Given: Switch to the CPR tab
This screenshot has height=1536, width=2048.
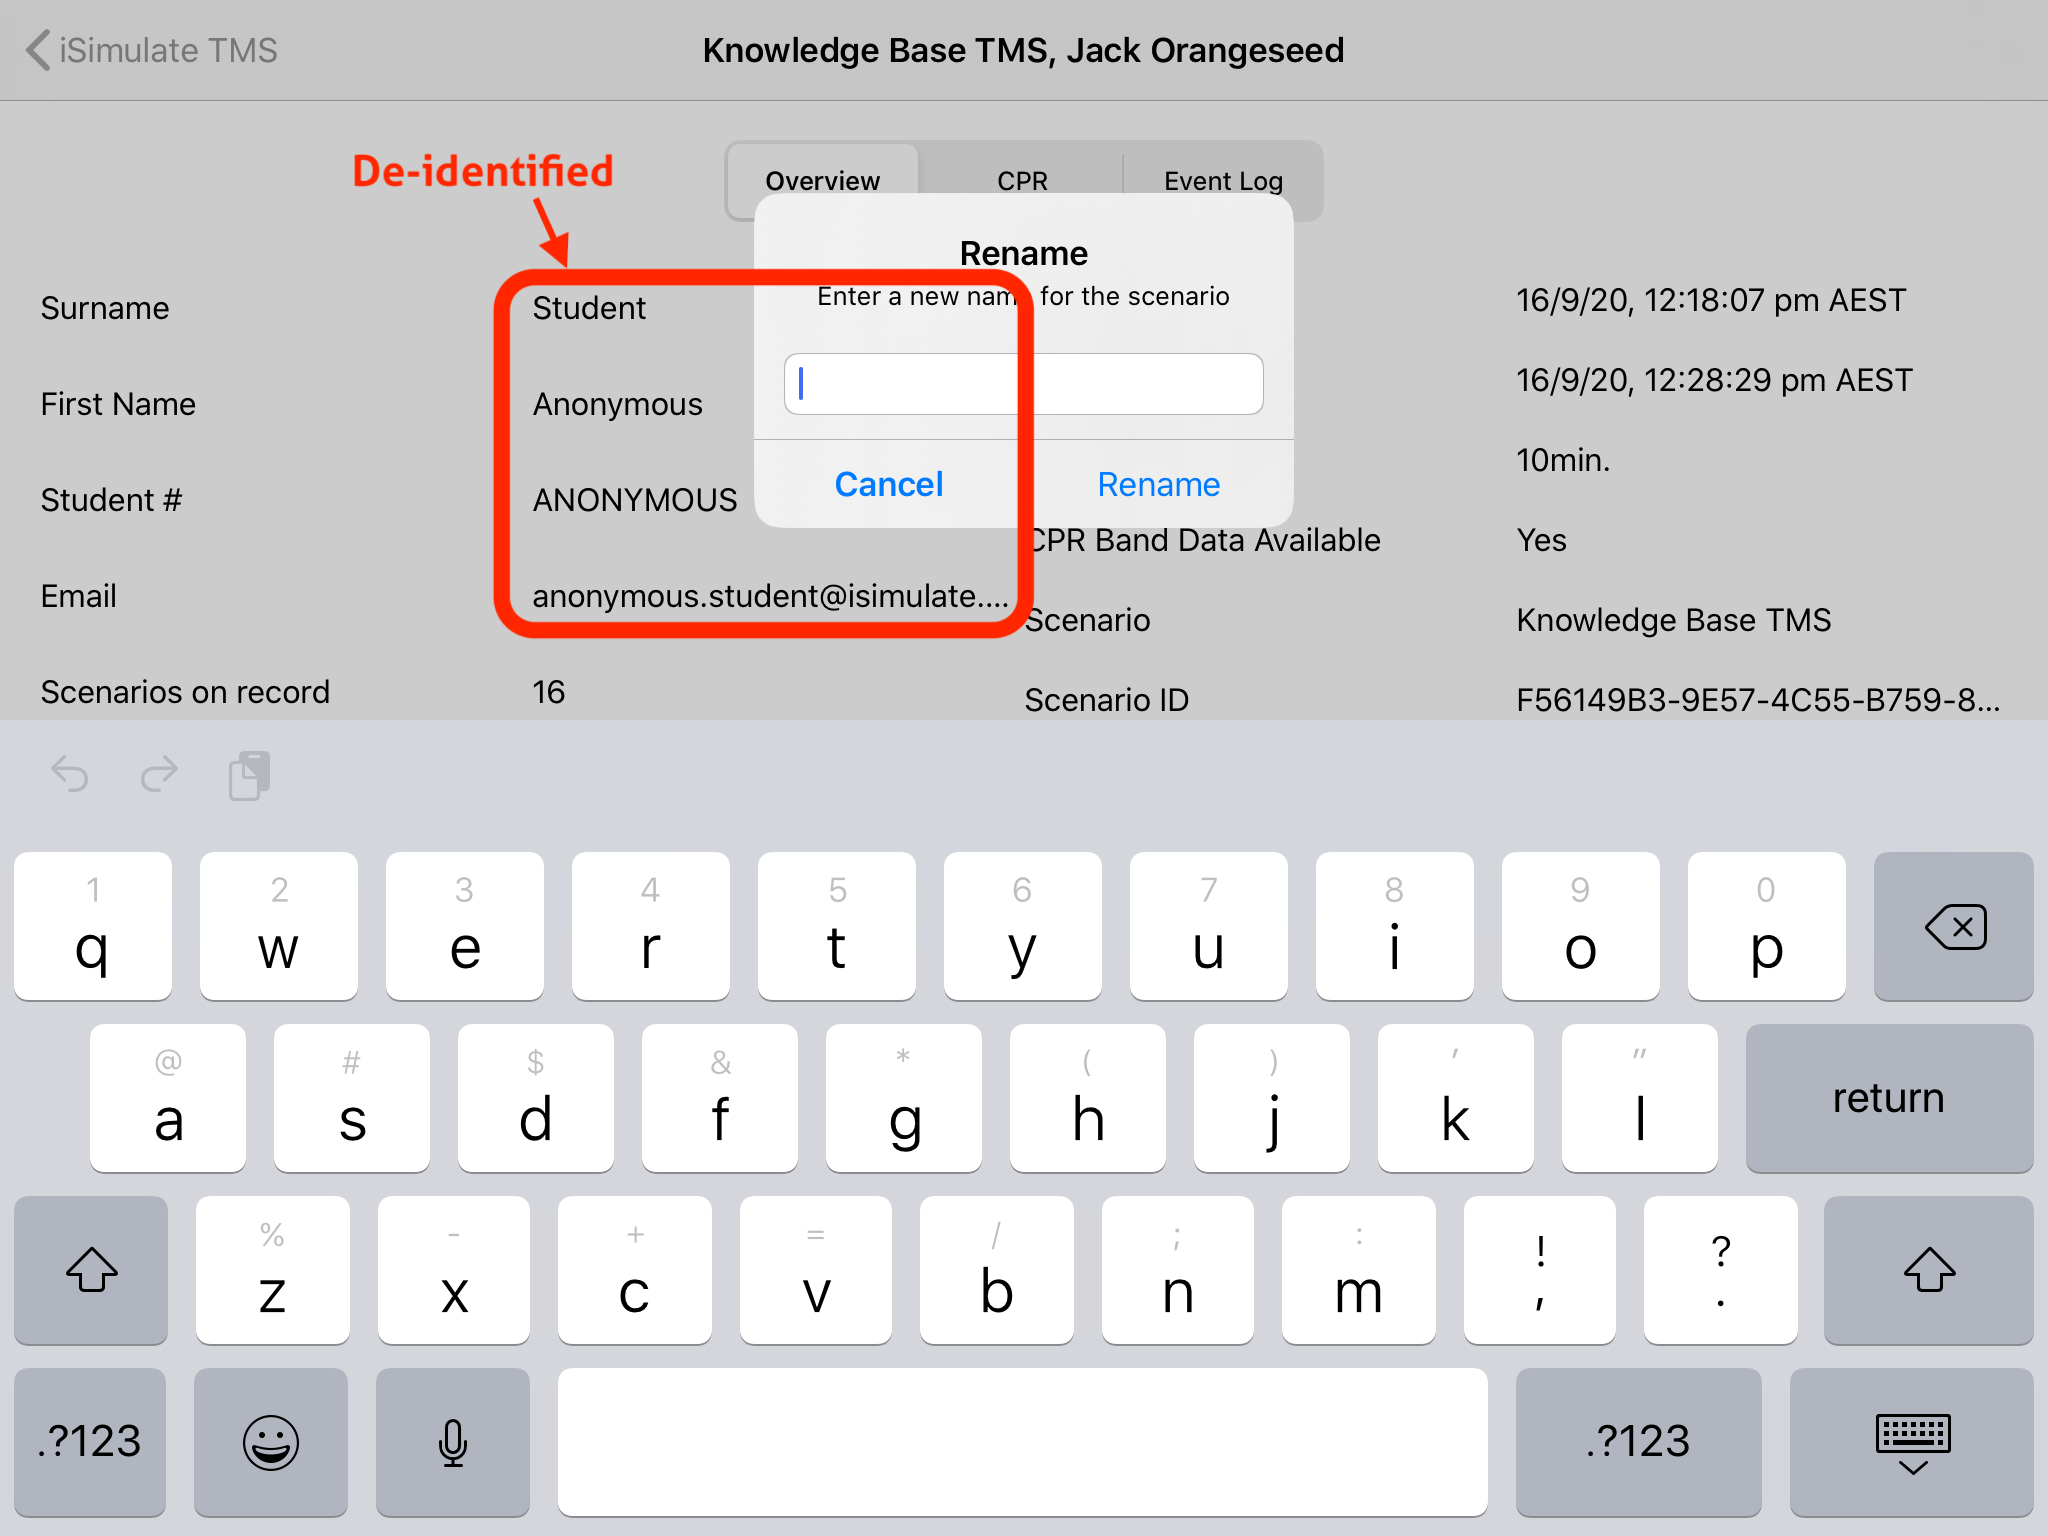Looking at the screenshot, I should point(1022,180).
